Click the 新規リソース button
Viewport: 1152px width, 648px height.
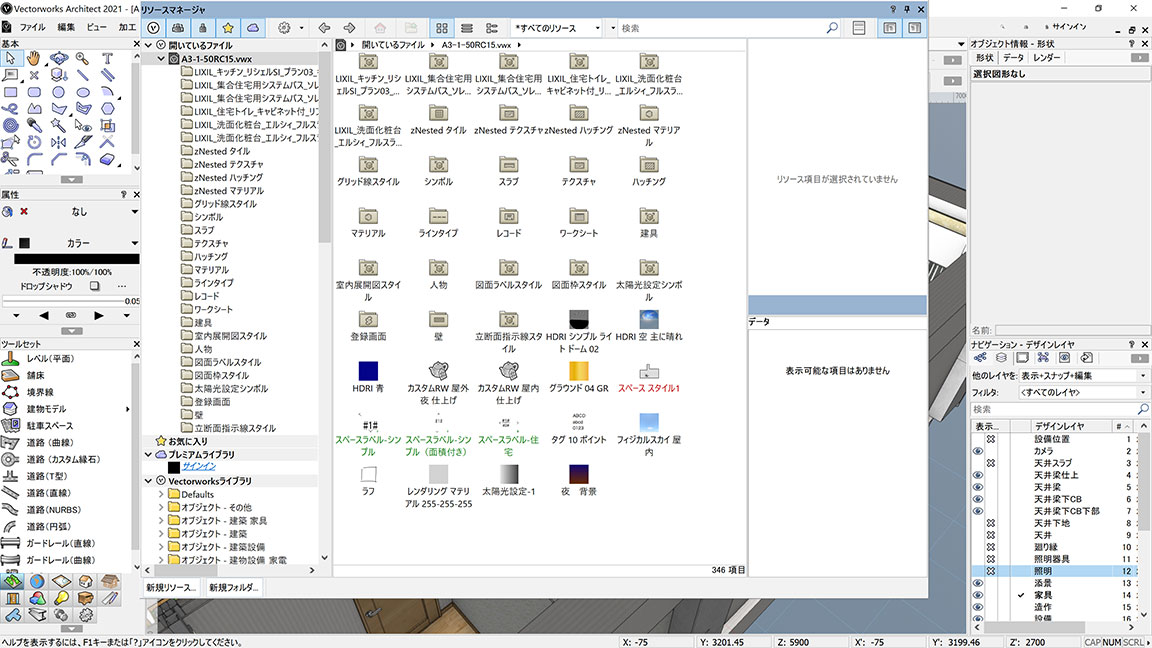point(171,588)
